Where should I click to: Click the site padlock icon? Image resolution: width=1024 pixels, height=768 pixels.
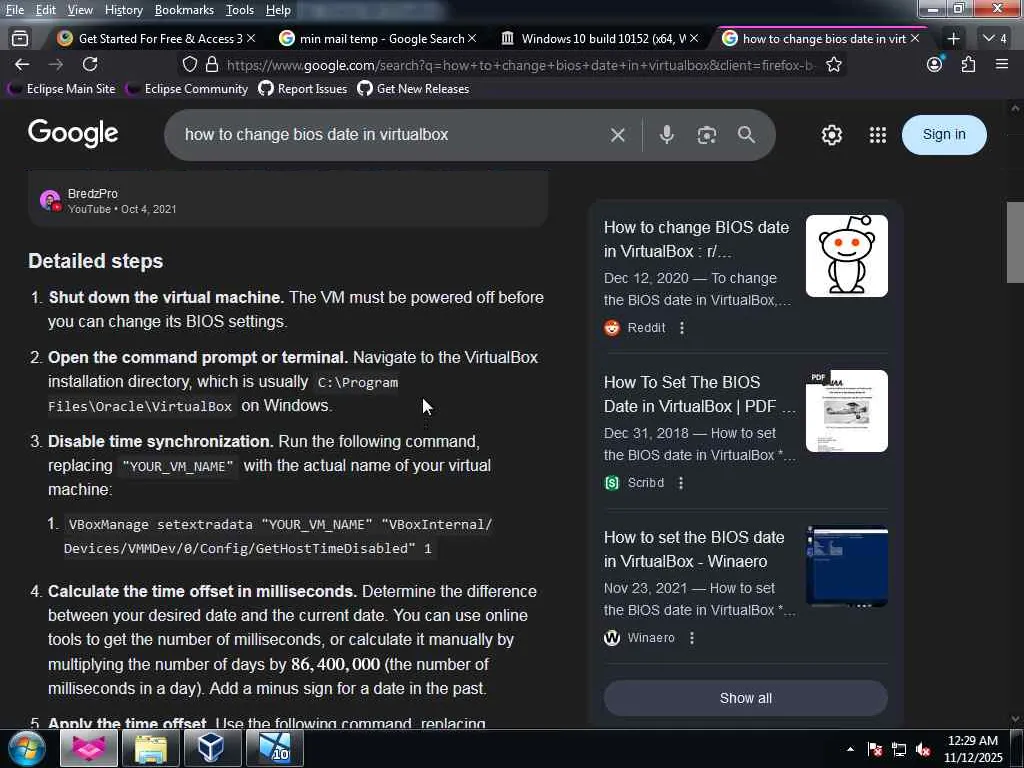tap(212, 64)
